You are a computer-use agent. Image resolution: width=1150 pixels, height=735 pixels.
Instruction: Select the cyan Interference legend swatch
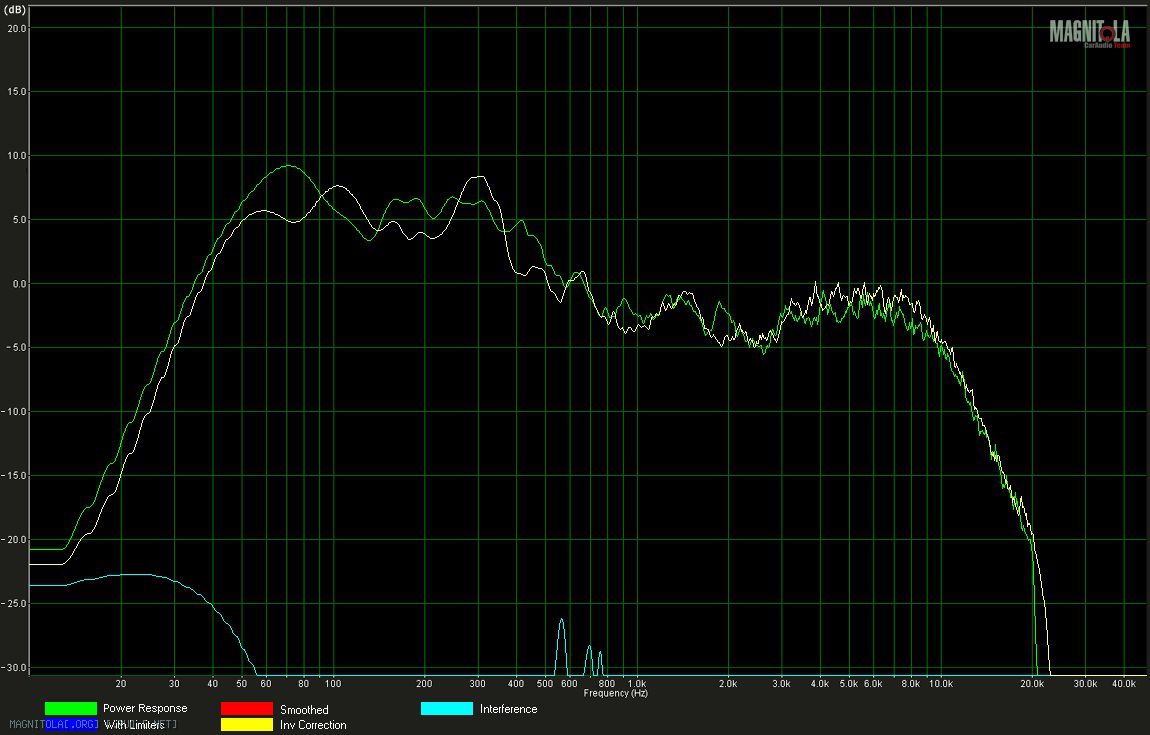(446, 709)
